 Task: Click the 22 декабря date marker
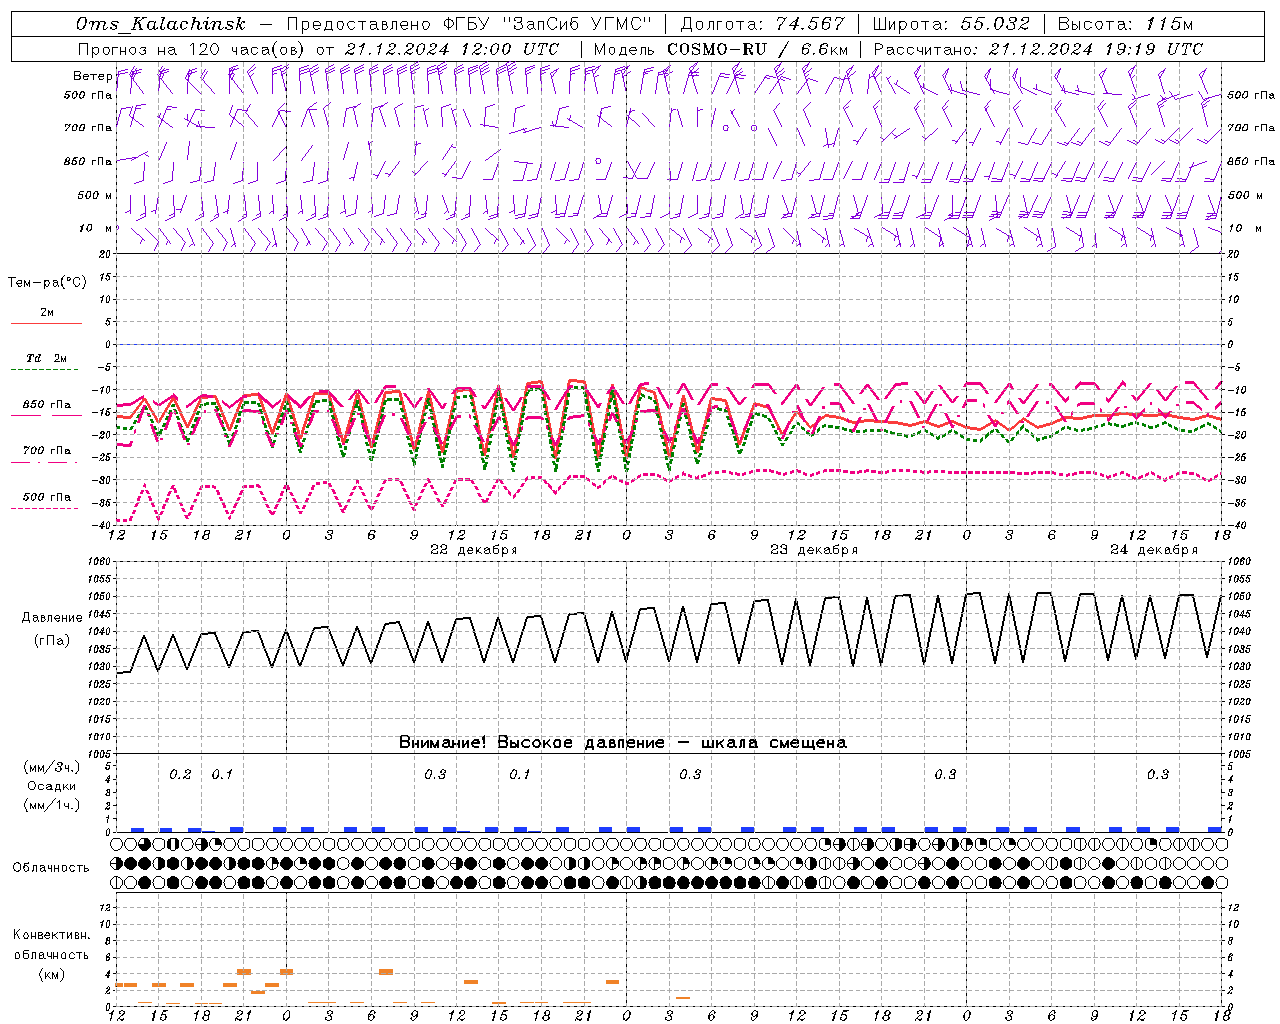click(473, 550)
